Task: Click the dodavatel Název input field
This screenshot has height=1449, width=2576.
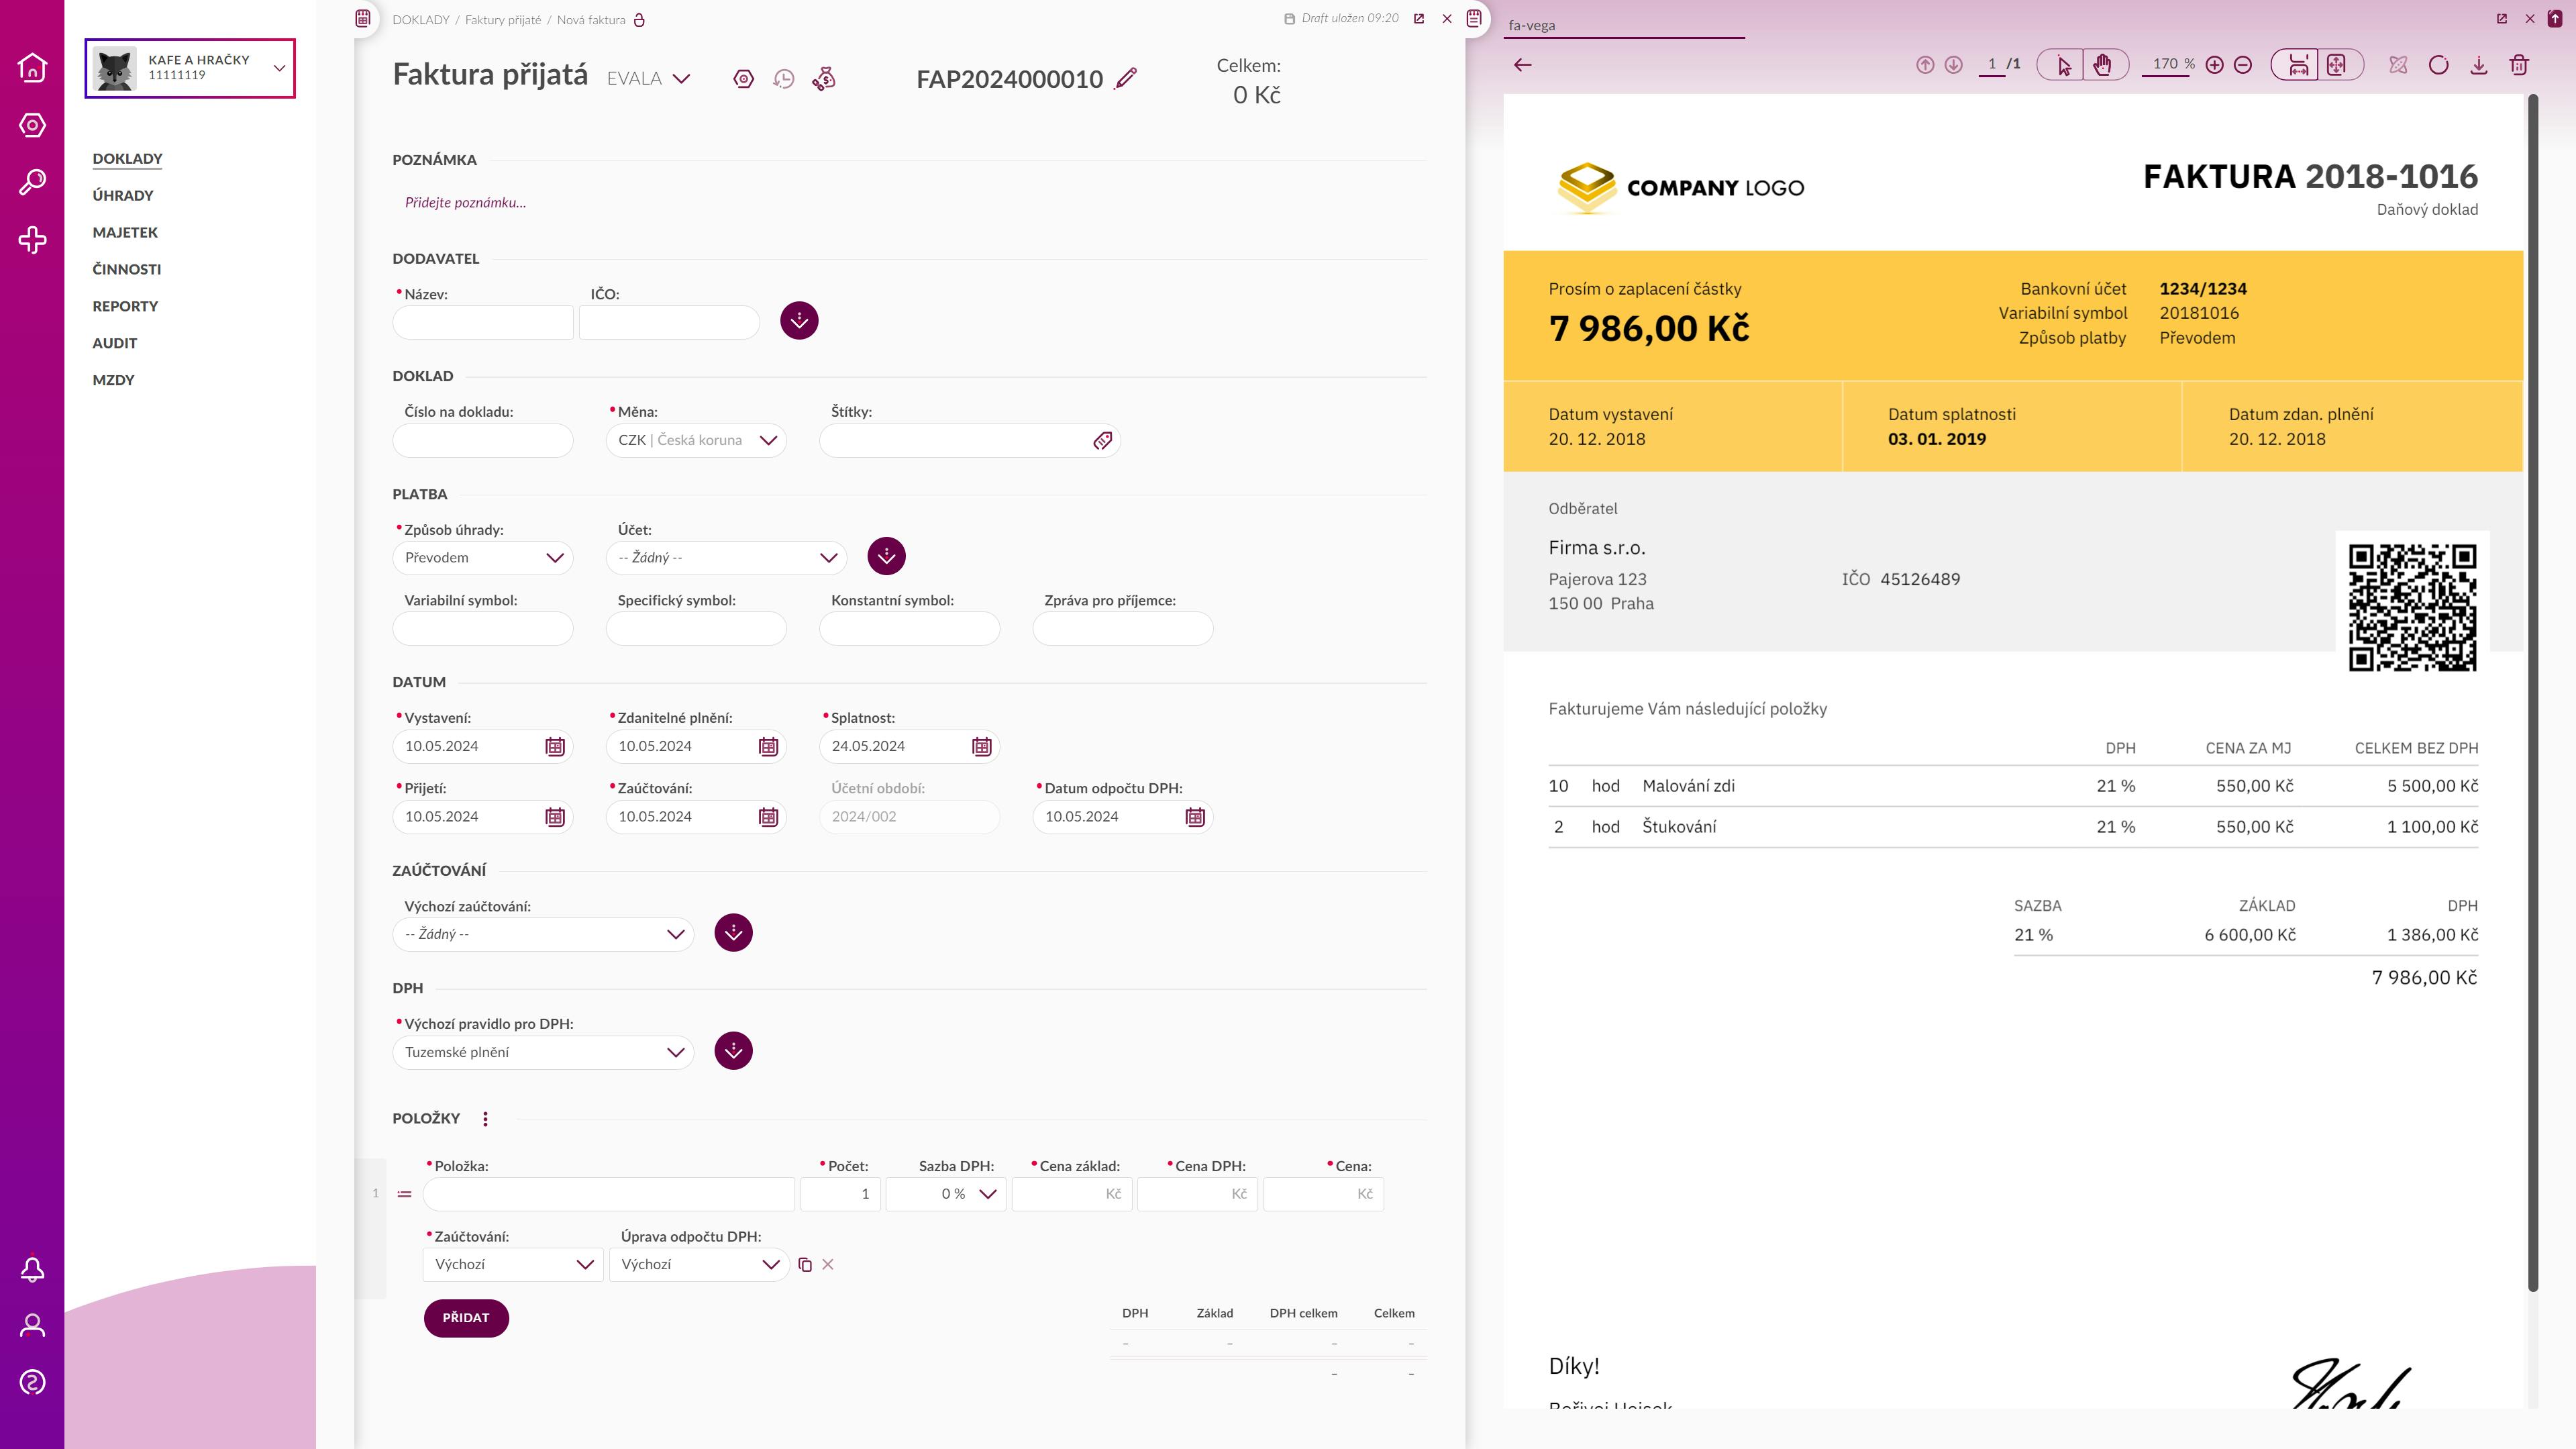Action: coord(482,322)
